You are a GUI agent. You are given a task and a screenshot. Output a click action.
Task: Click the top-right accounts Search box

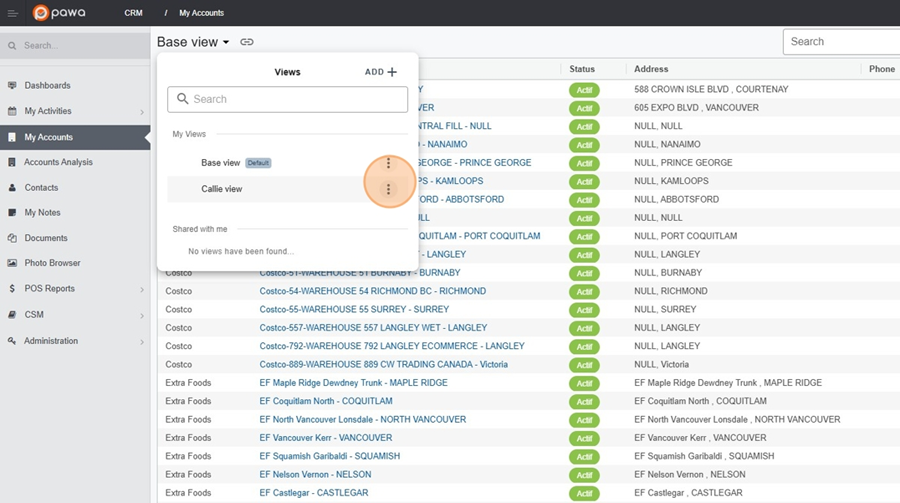tap(841, 42)
